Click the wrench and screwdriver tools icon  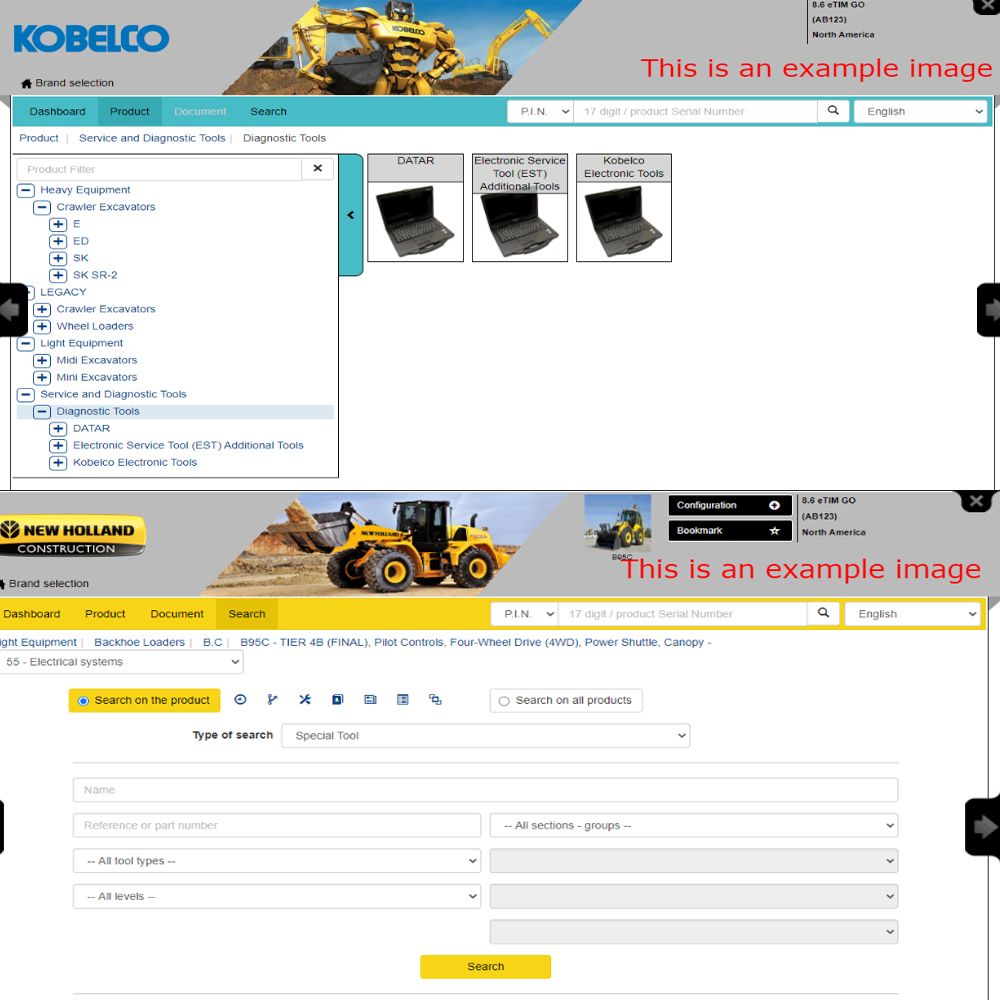[x=305, y=700]
